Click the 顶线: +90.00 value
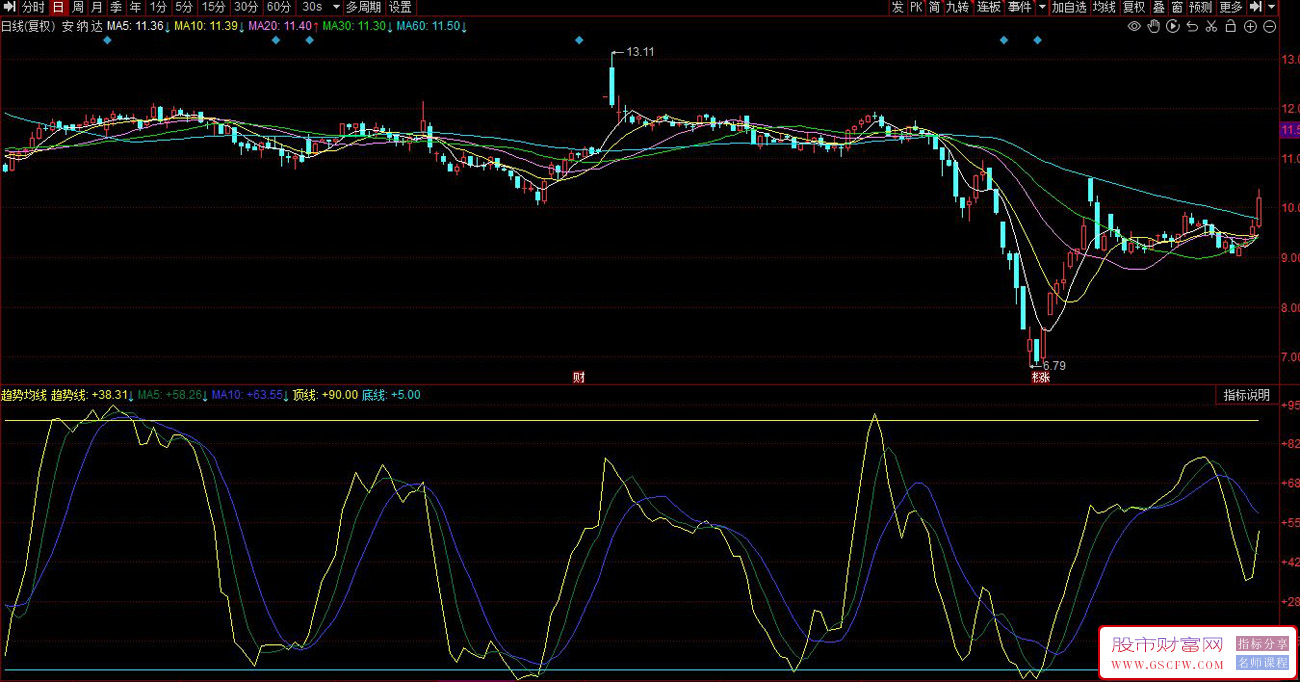 coord(325,395)
